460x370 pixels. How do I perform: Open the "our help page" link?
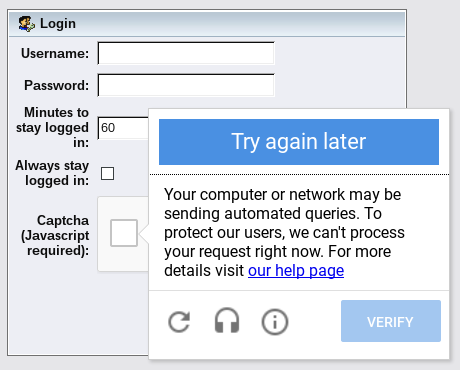click(296, 270)
